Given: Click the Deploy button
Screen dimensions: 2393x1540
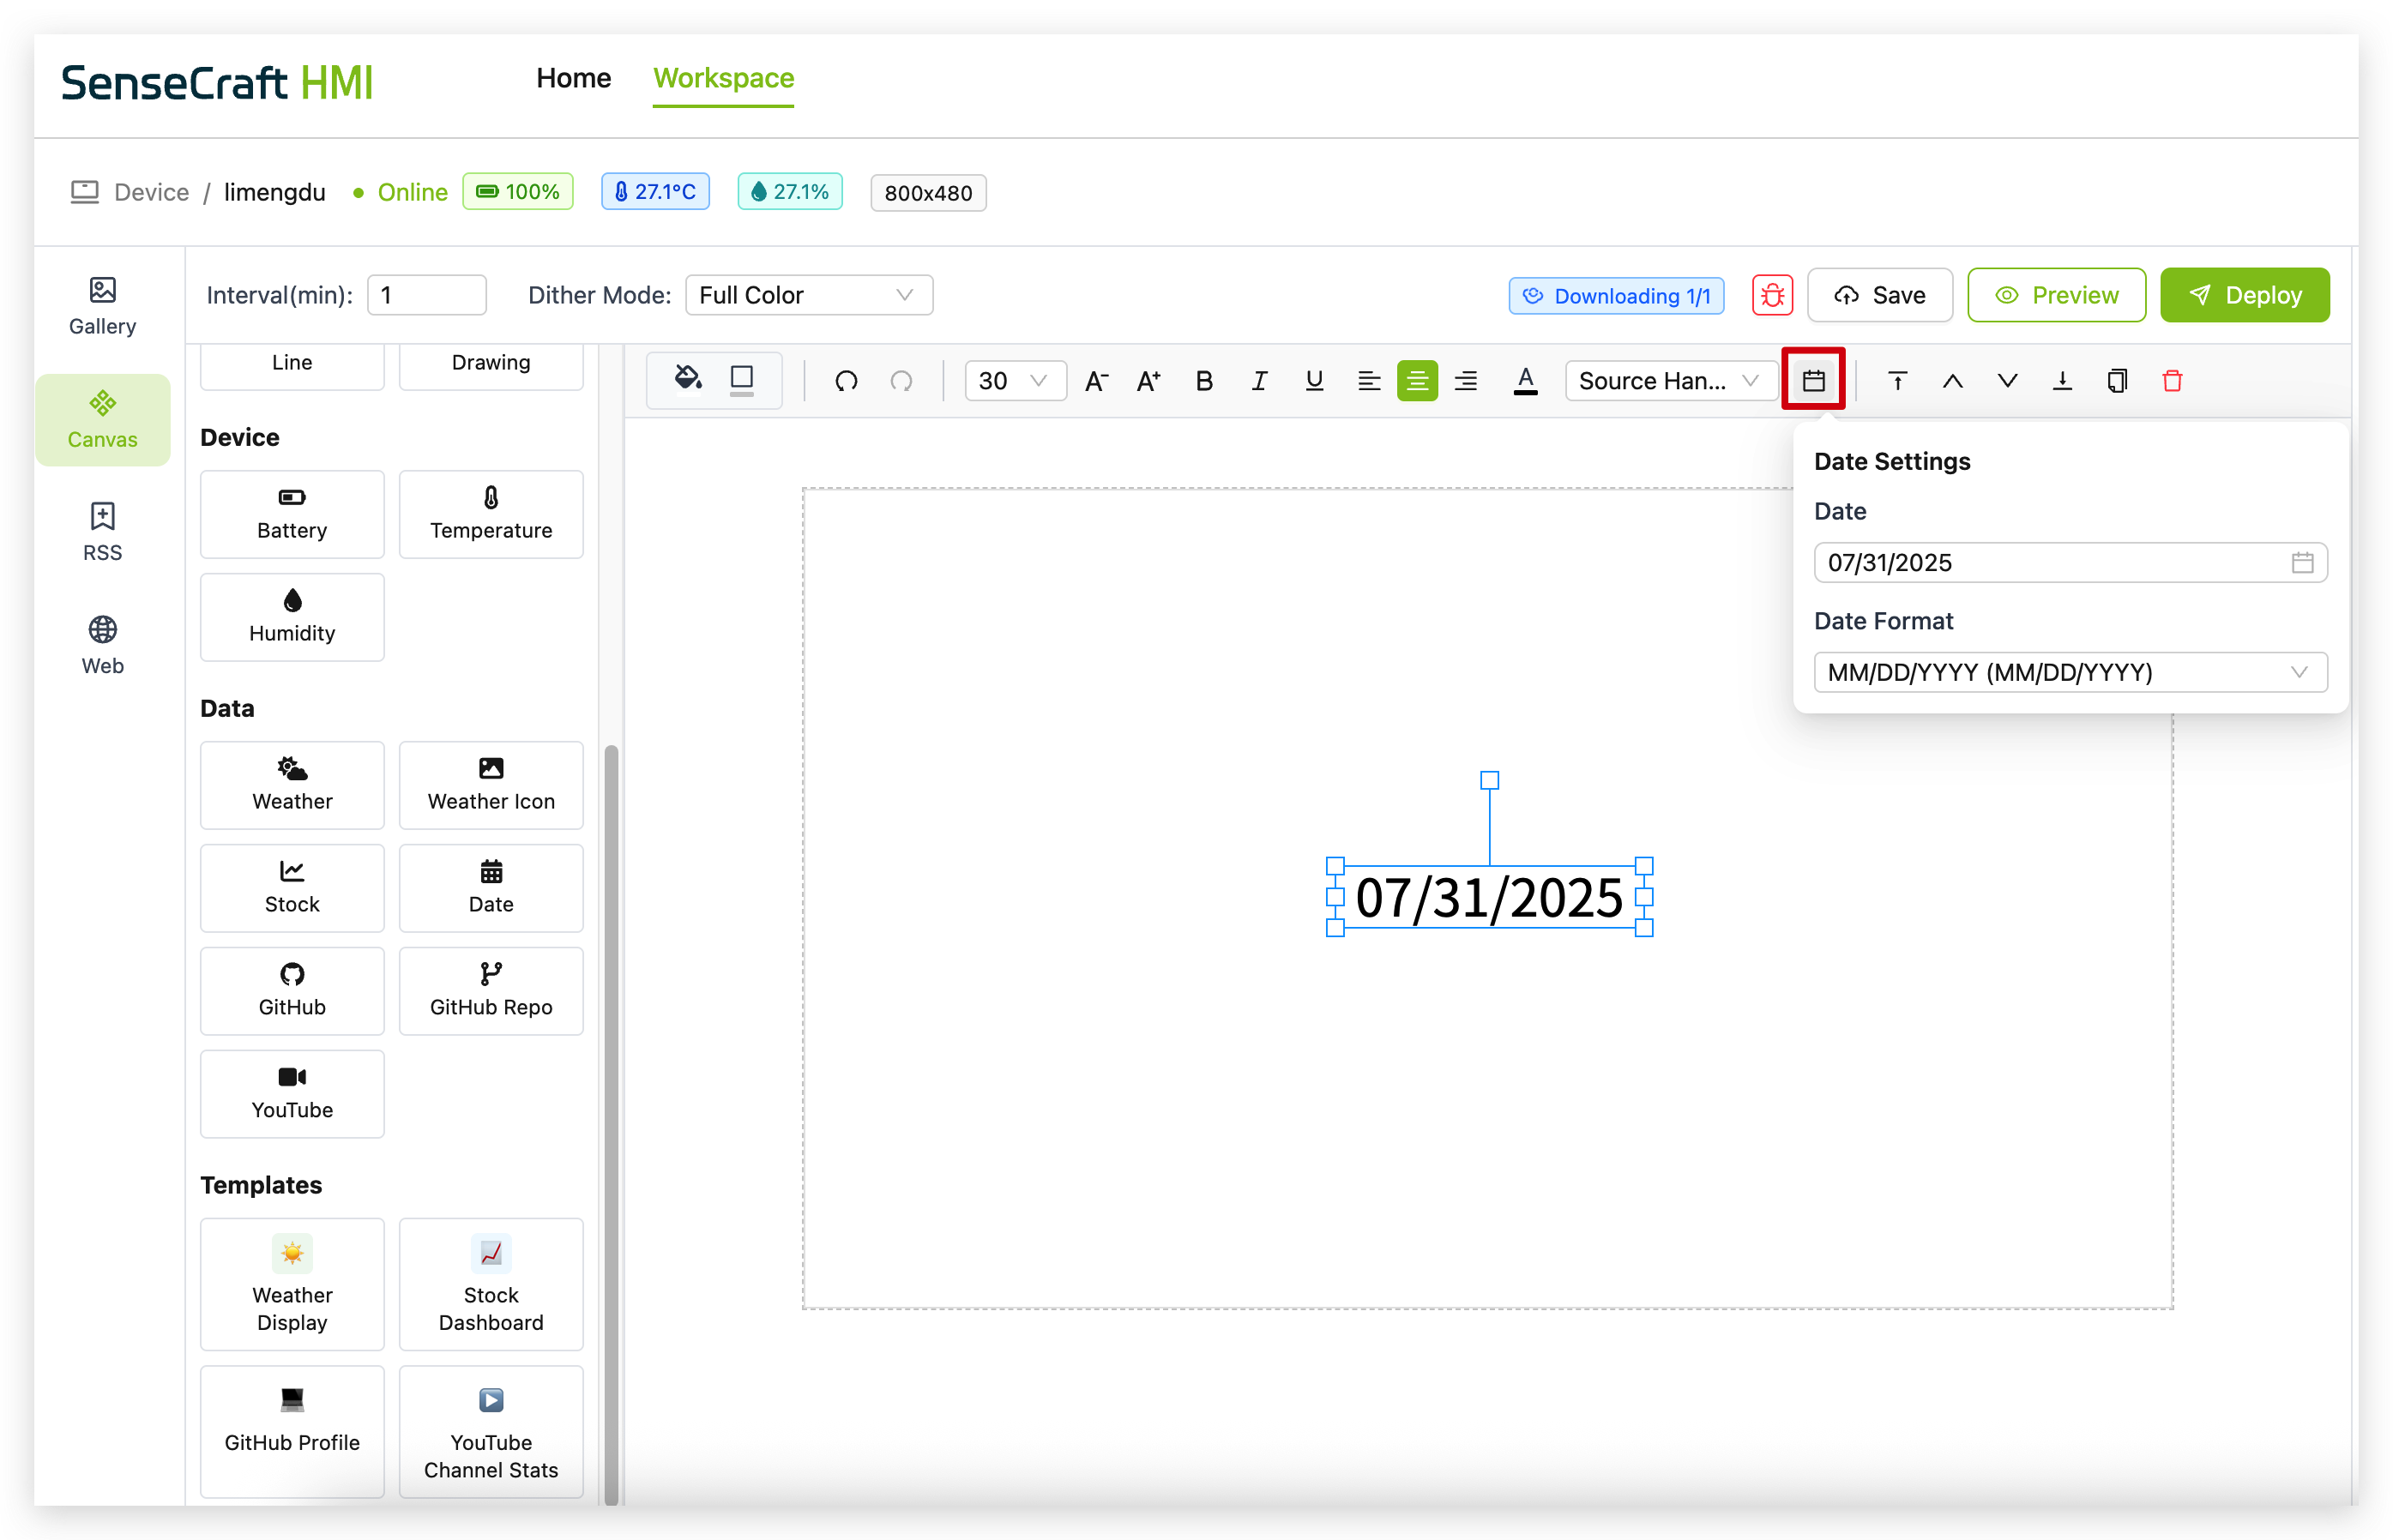Looking at the screenshot, I should 2244,295.
